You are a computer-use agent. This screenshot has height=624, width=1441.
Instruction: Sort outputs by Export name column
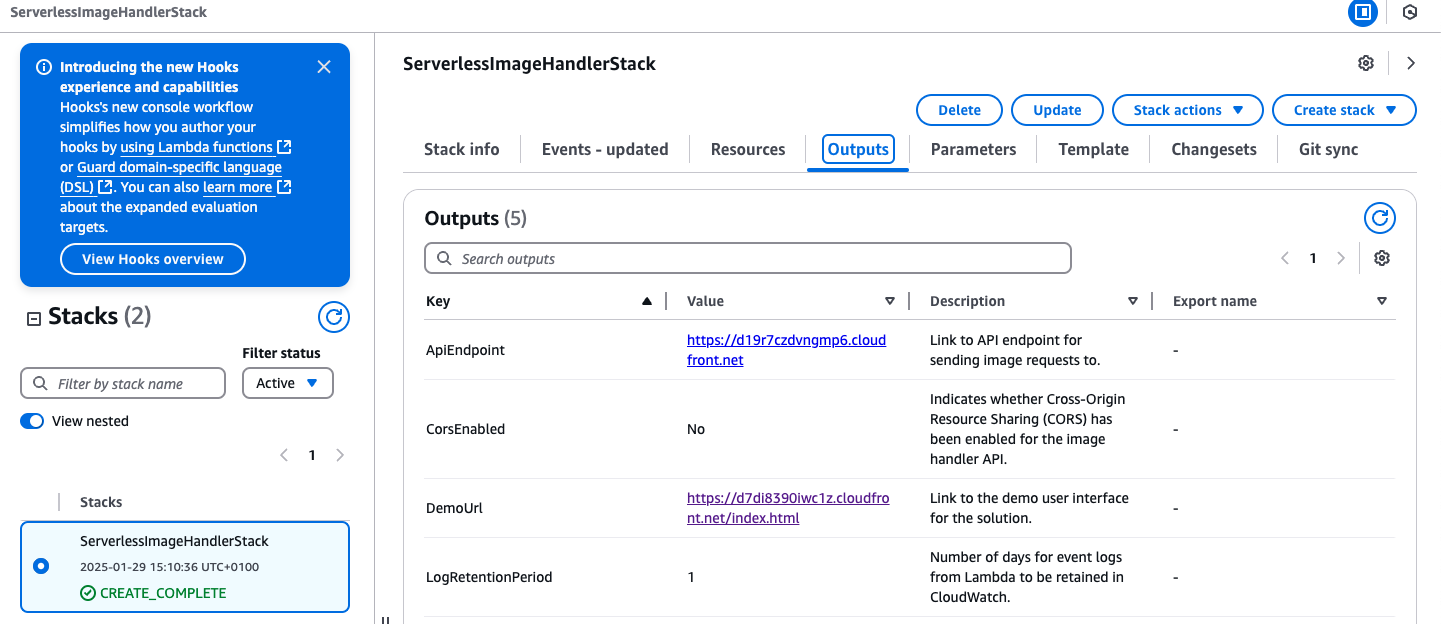(1382, 301)
